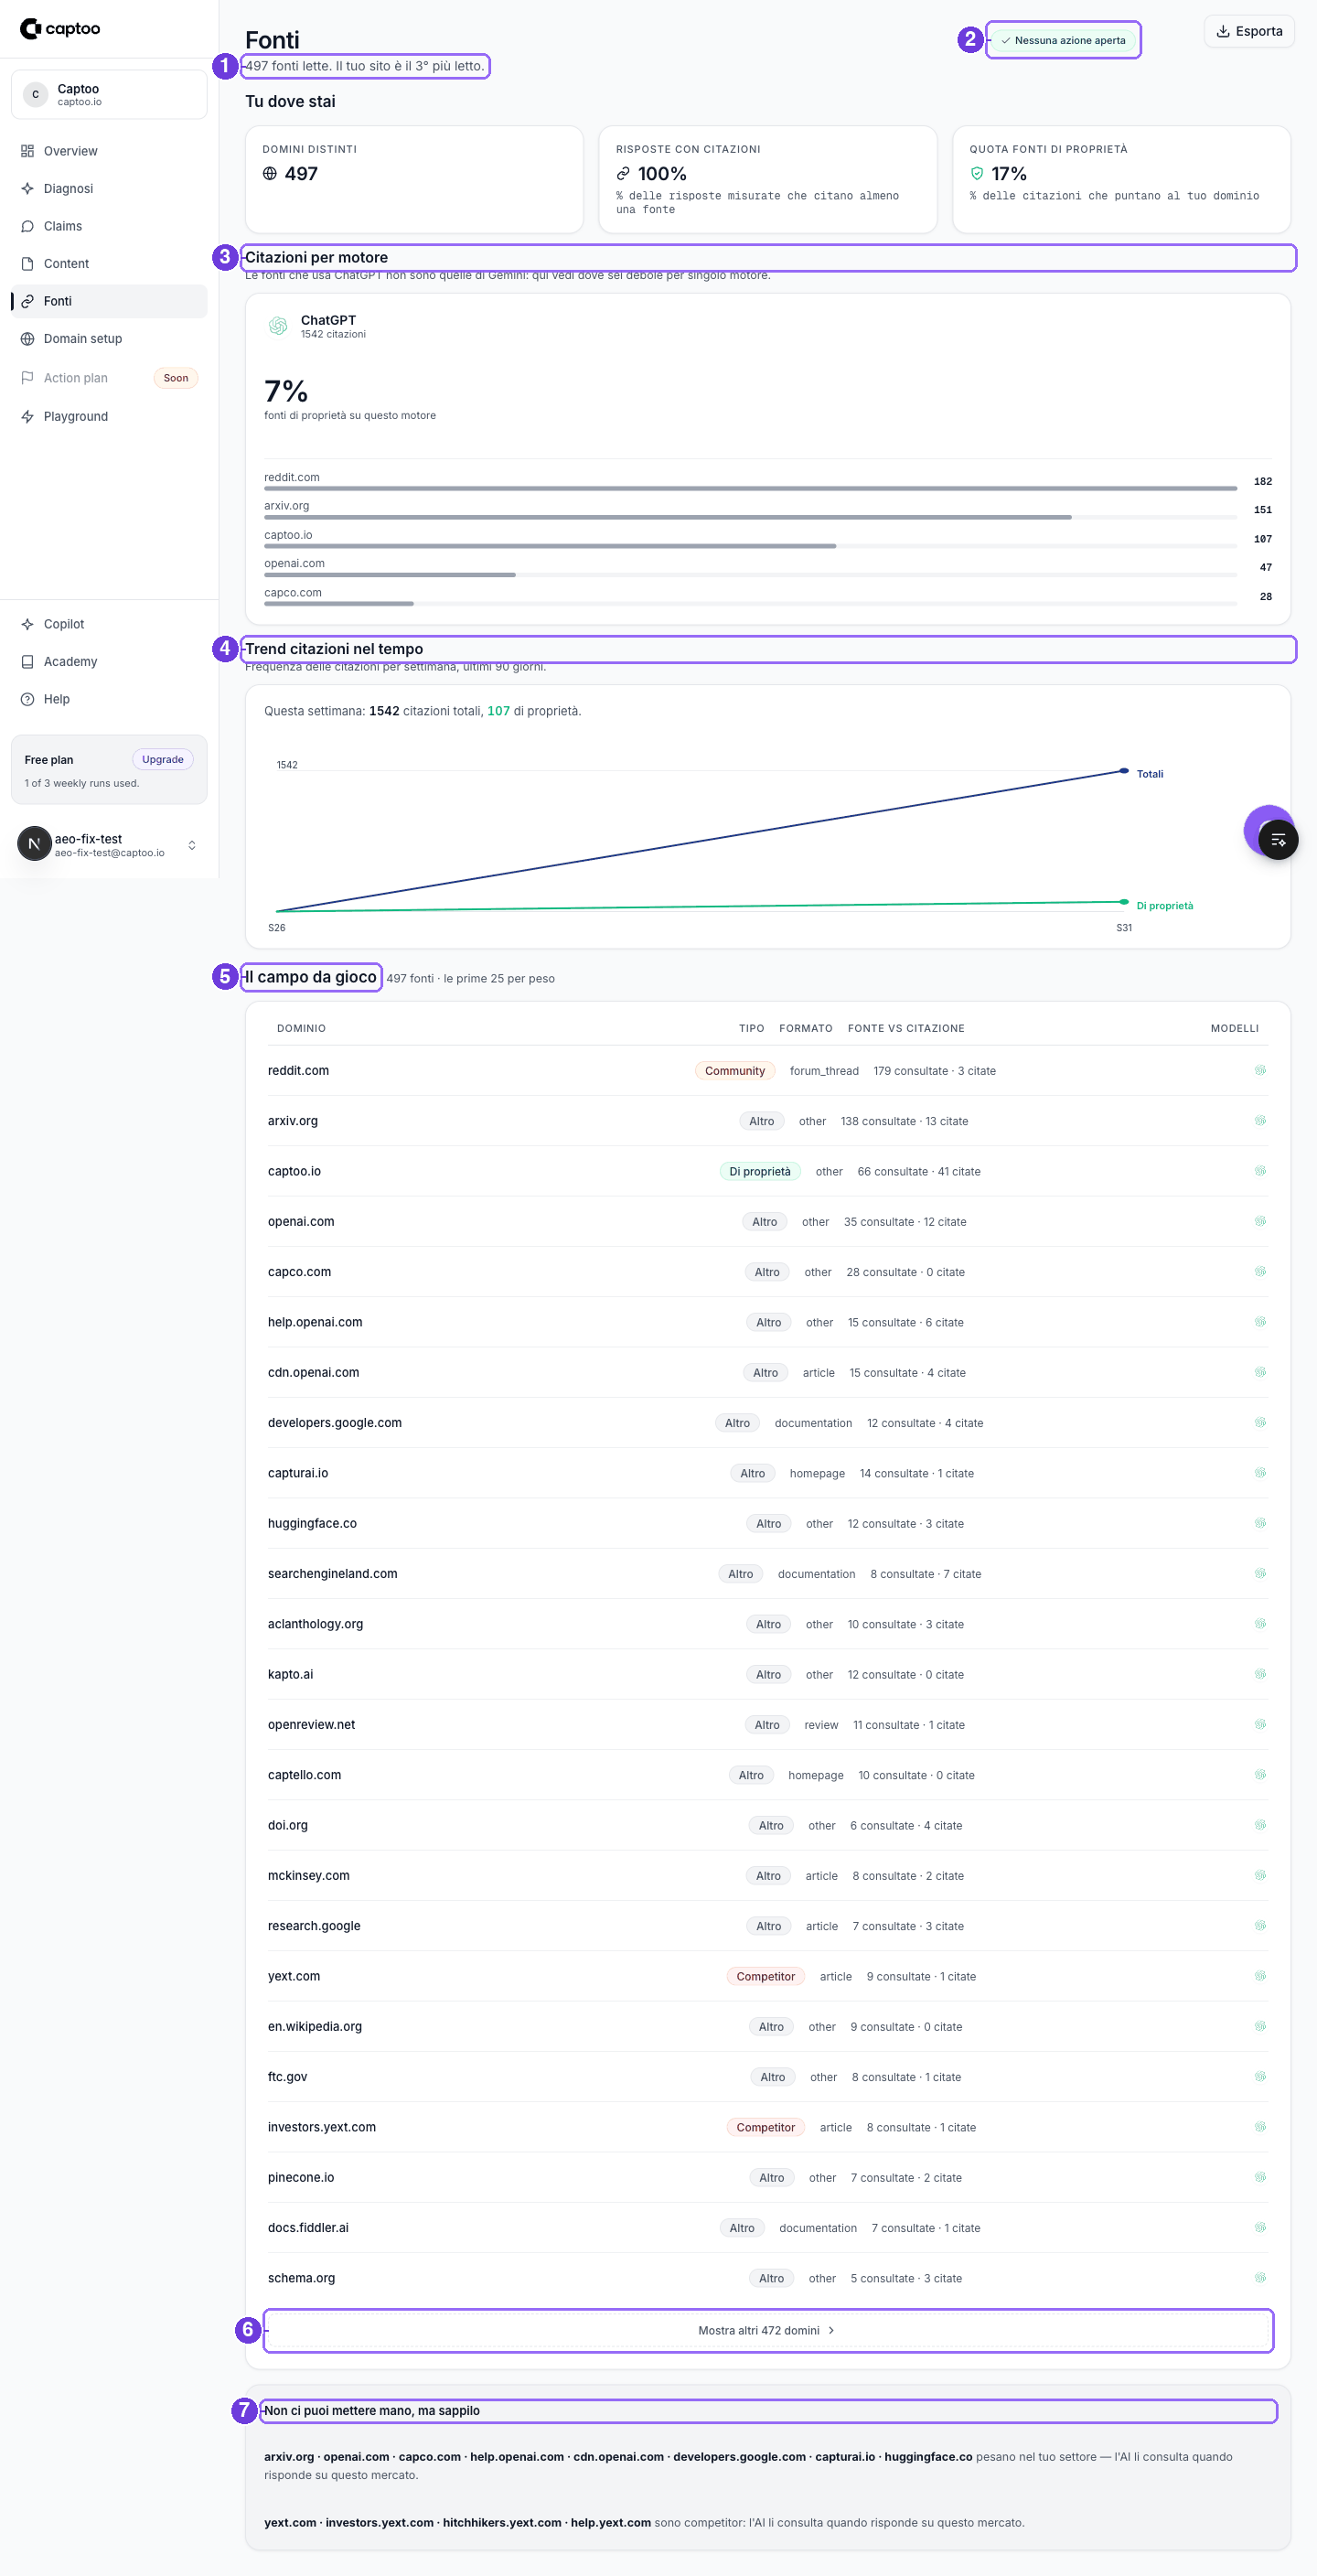
Task: Select the Action plan menu item
Action: pos(109,378)
